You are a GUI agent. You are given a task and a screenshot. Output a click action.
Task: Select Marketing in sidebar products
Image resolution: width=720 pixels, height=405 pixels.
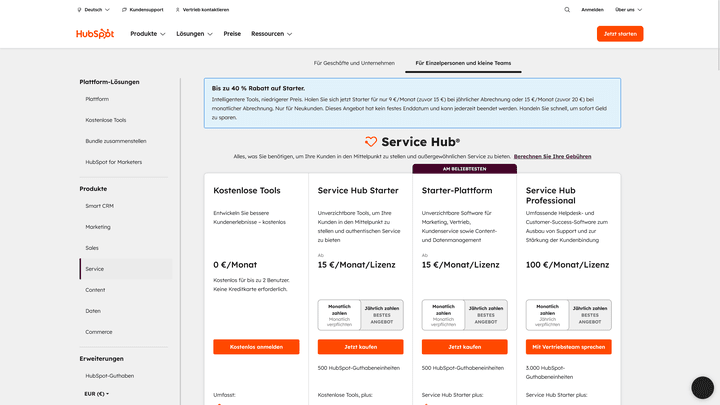coord(98,227)
